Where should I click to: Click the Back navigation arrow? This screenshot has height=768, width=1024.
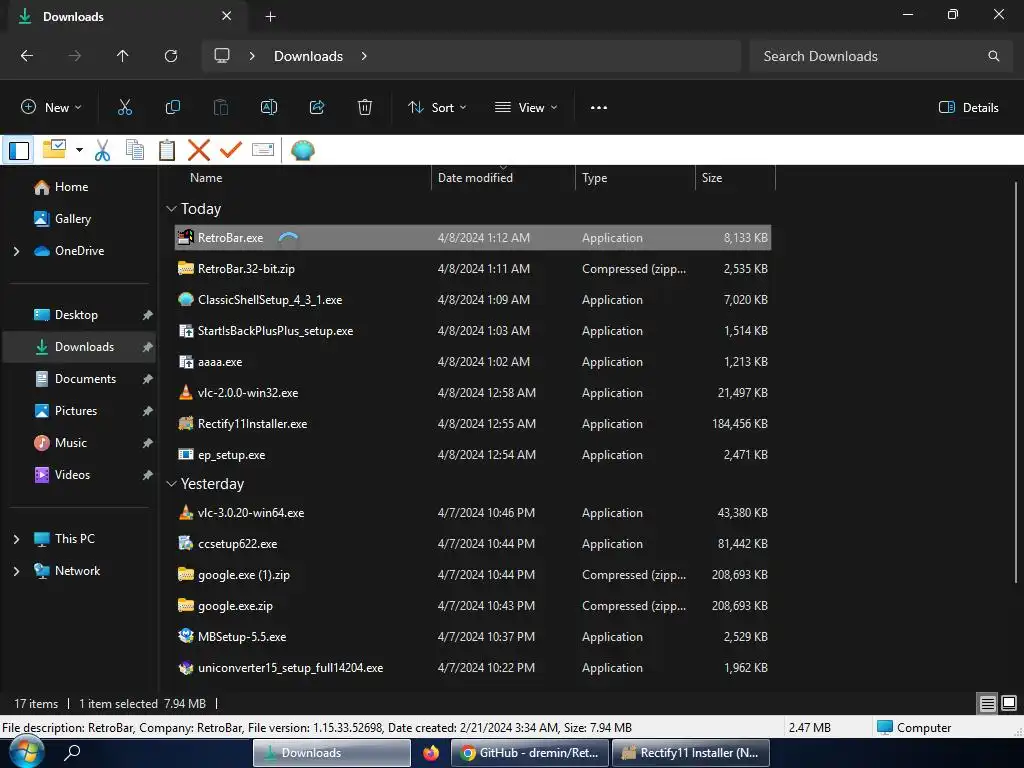click(27, 56)
